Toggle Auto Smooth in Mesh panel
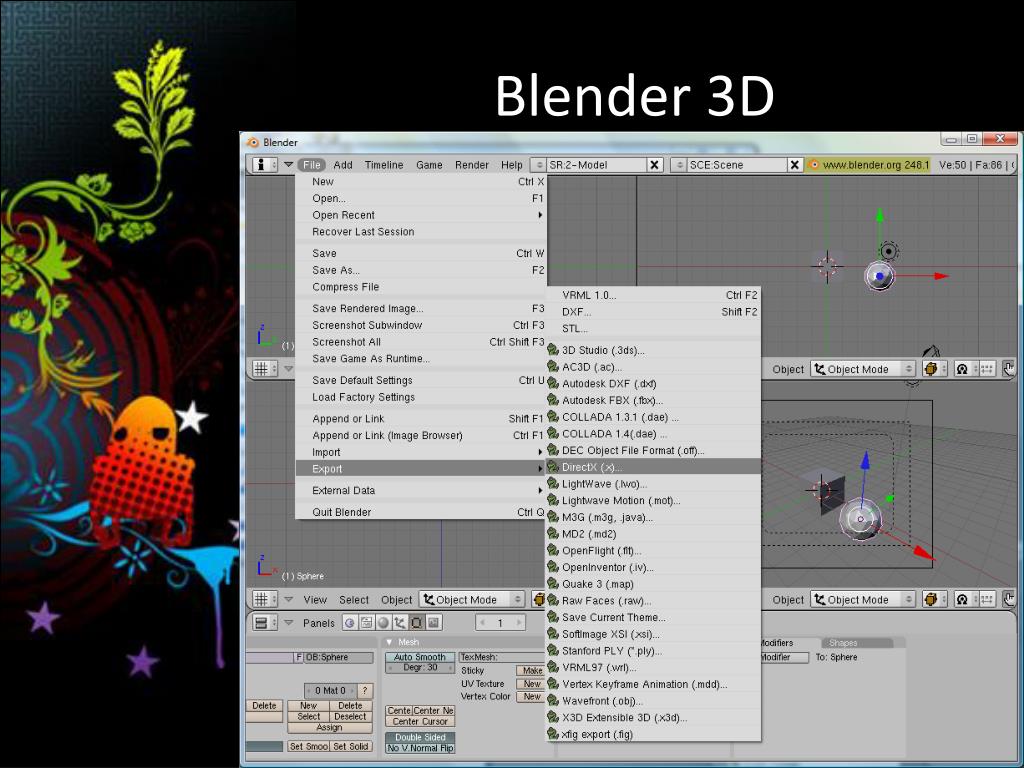 click(419, 657)
